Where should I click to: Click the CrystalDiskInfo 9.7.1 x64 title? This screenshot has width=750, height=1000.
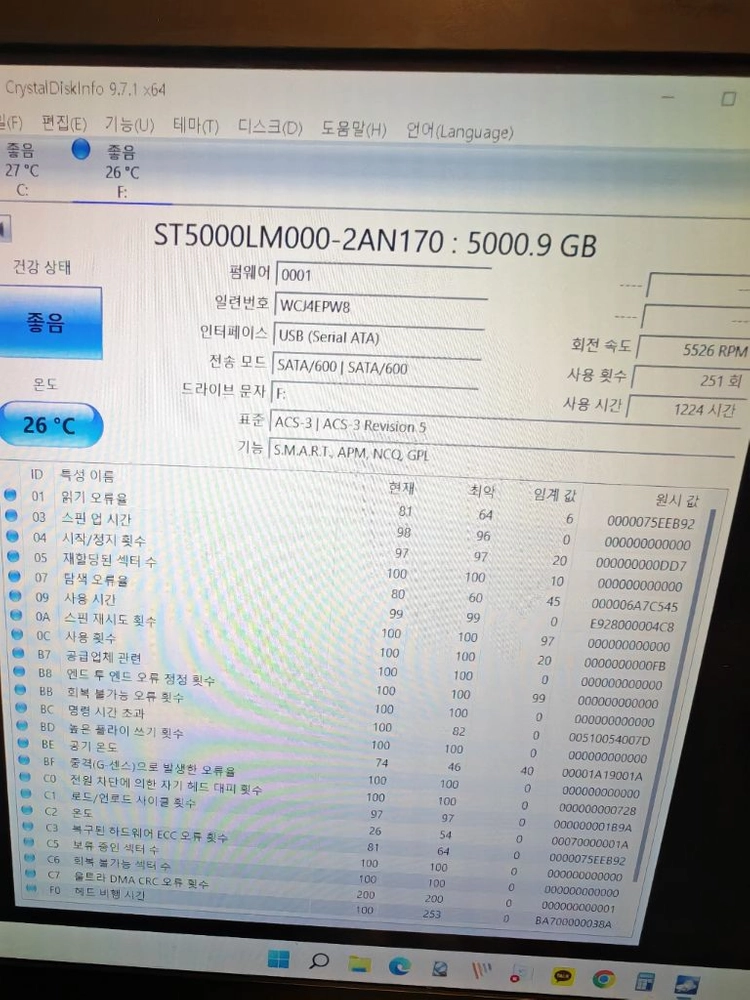[85, 89]
